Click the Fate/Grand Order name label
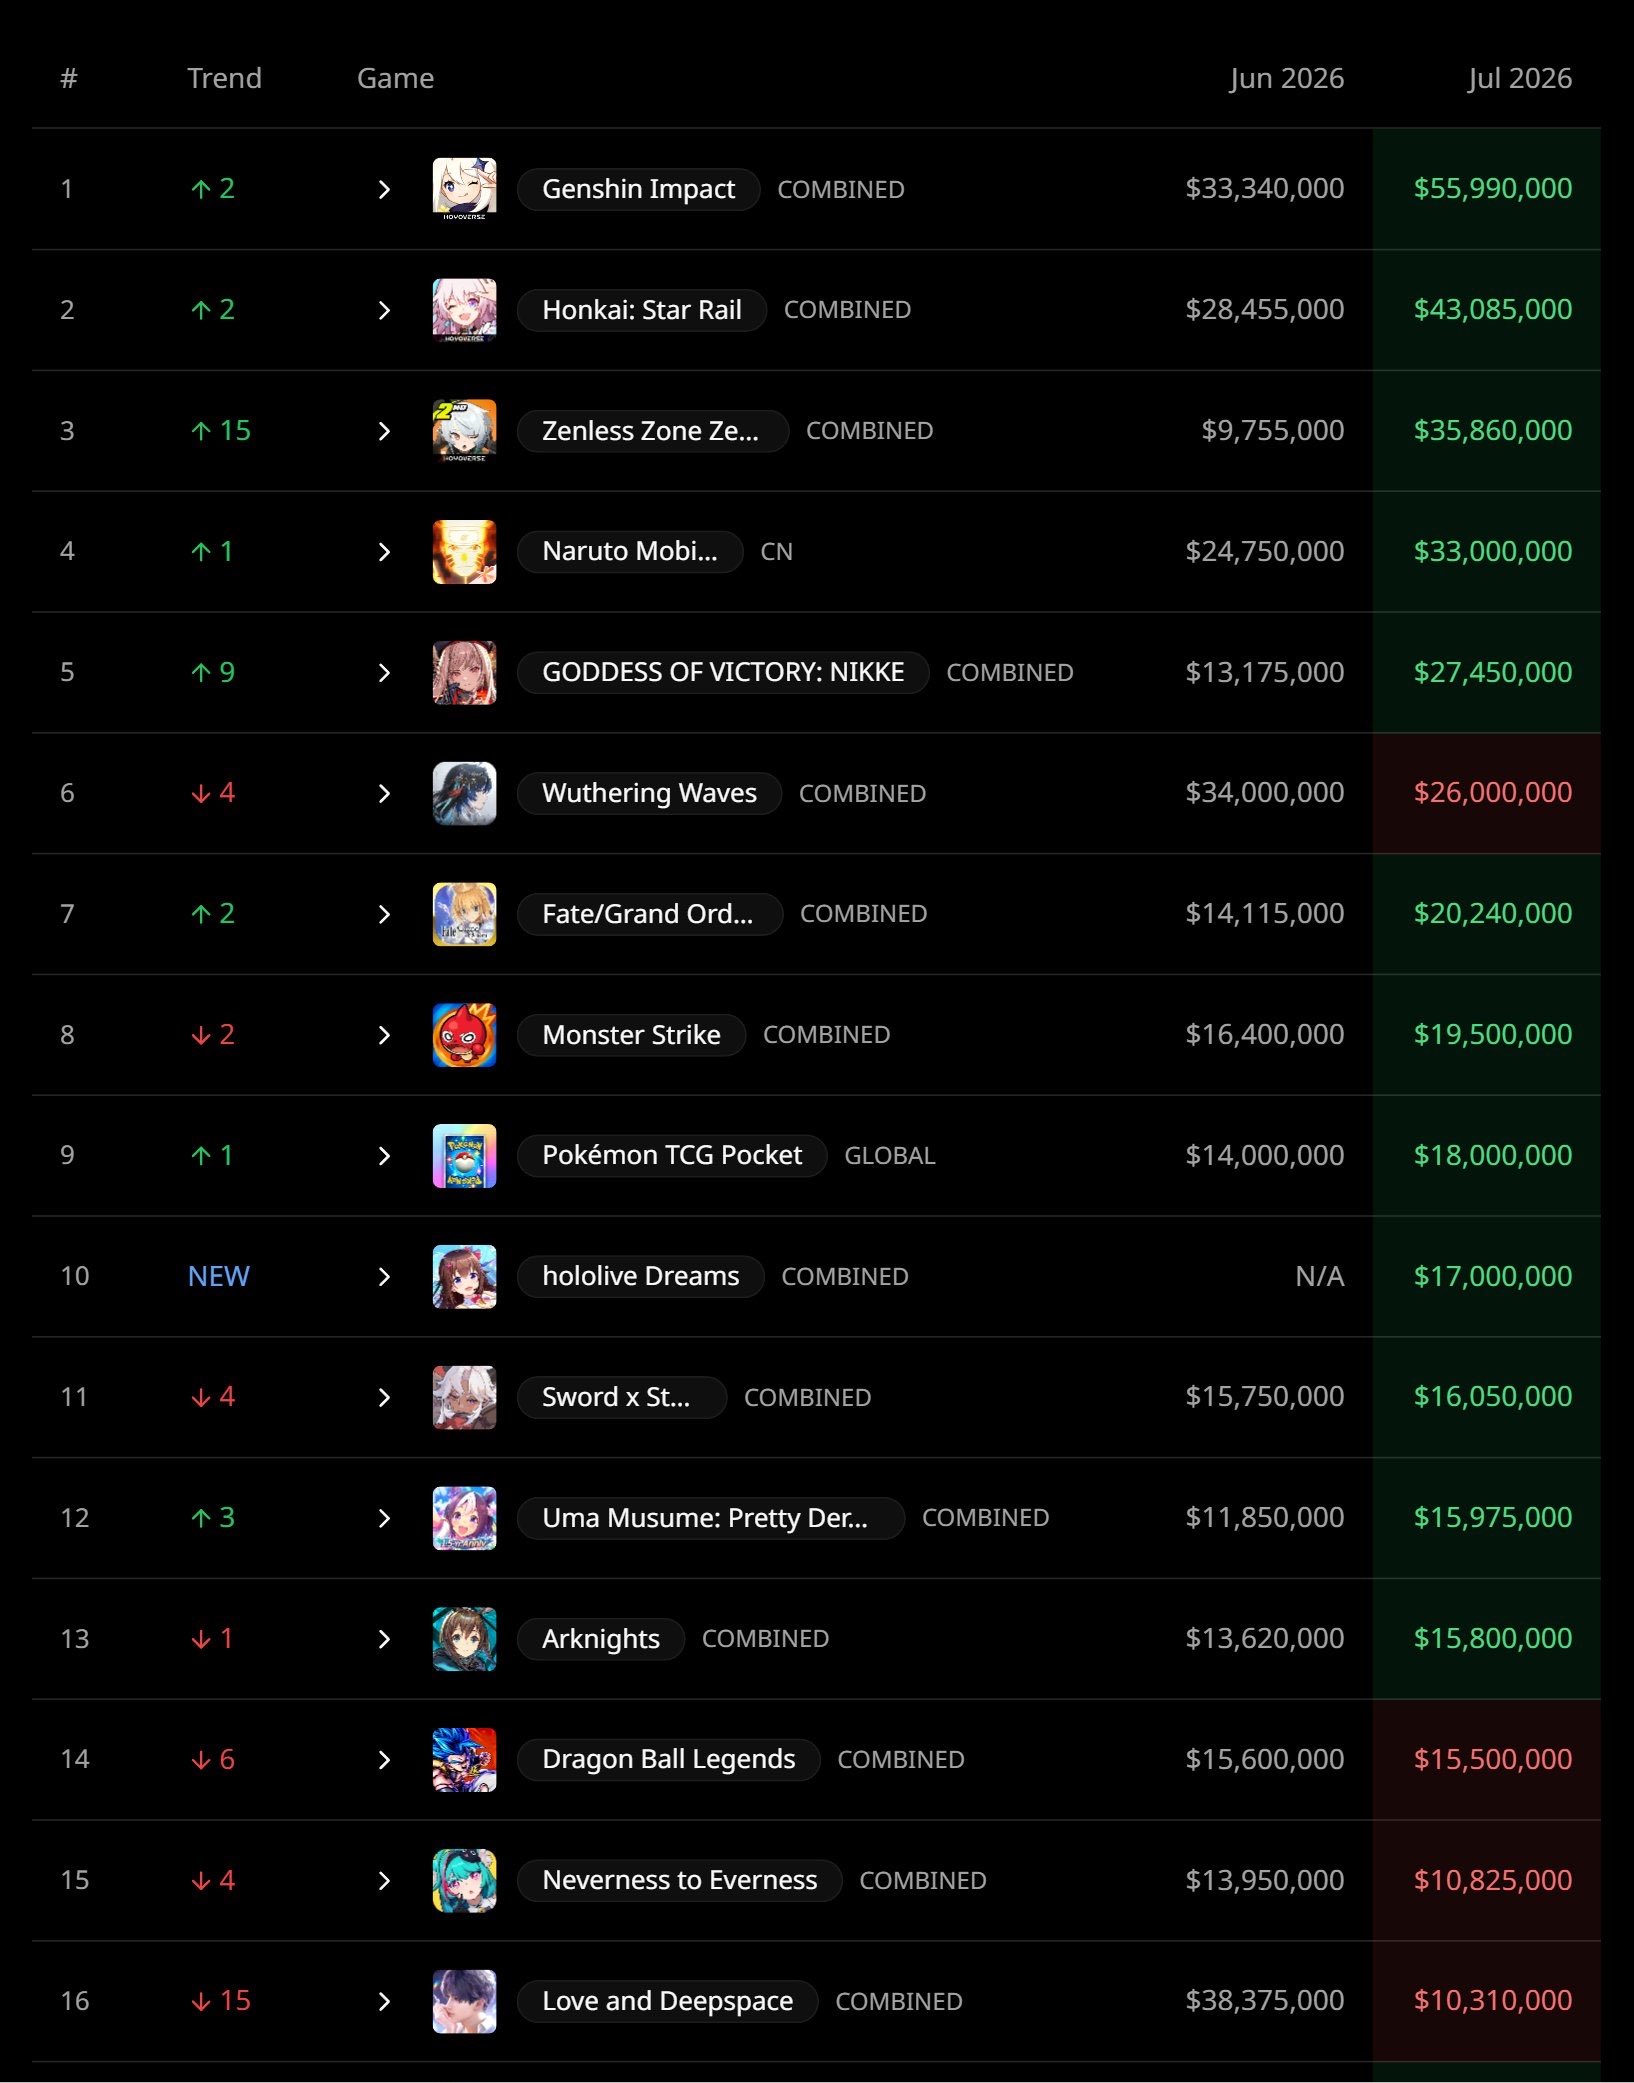Image resolution: width=1634 pixels, height=2083 pixels. (649, 914)
